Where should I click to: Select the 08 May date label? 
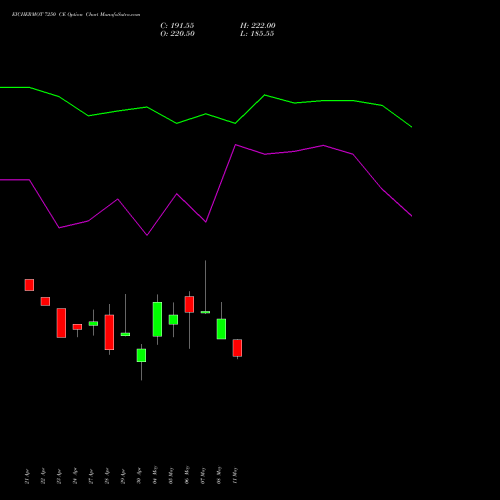point(219,475)
